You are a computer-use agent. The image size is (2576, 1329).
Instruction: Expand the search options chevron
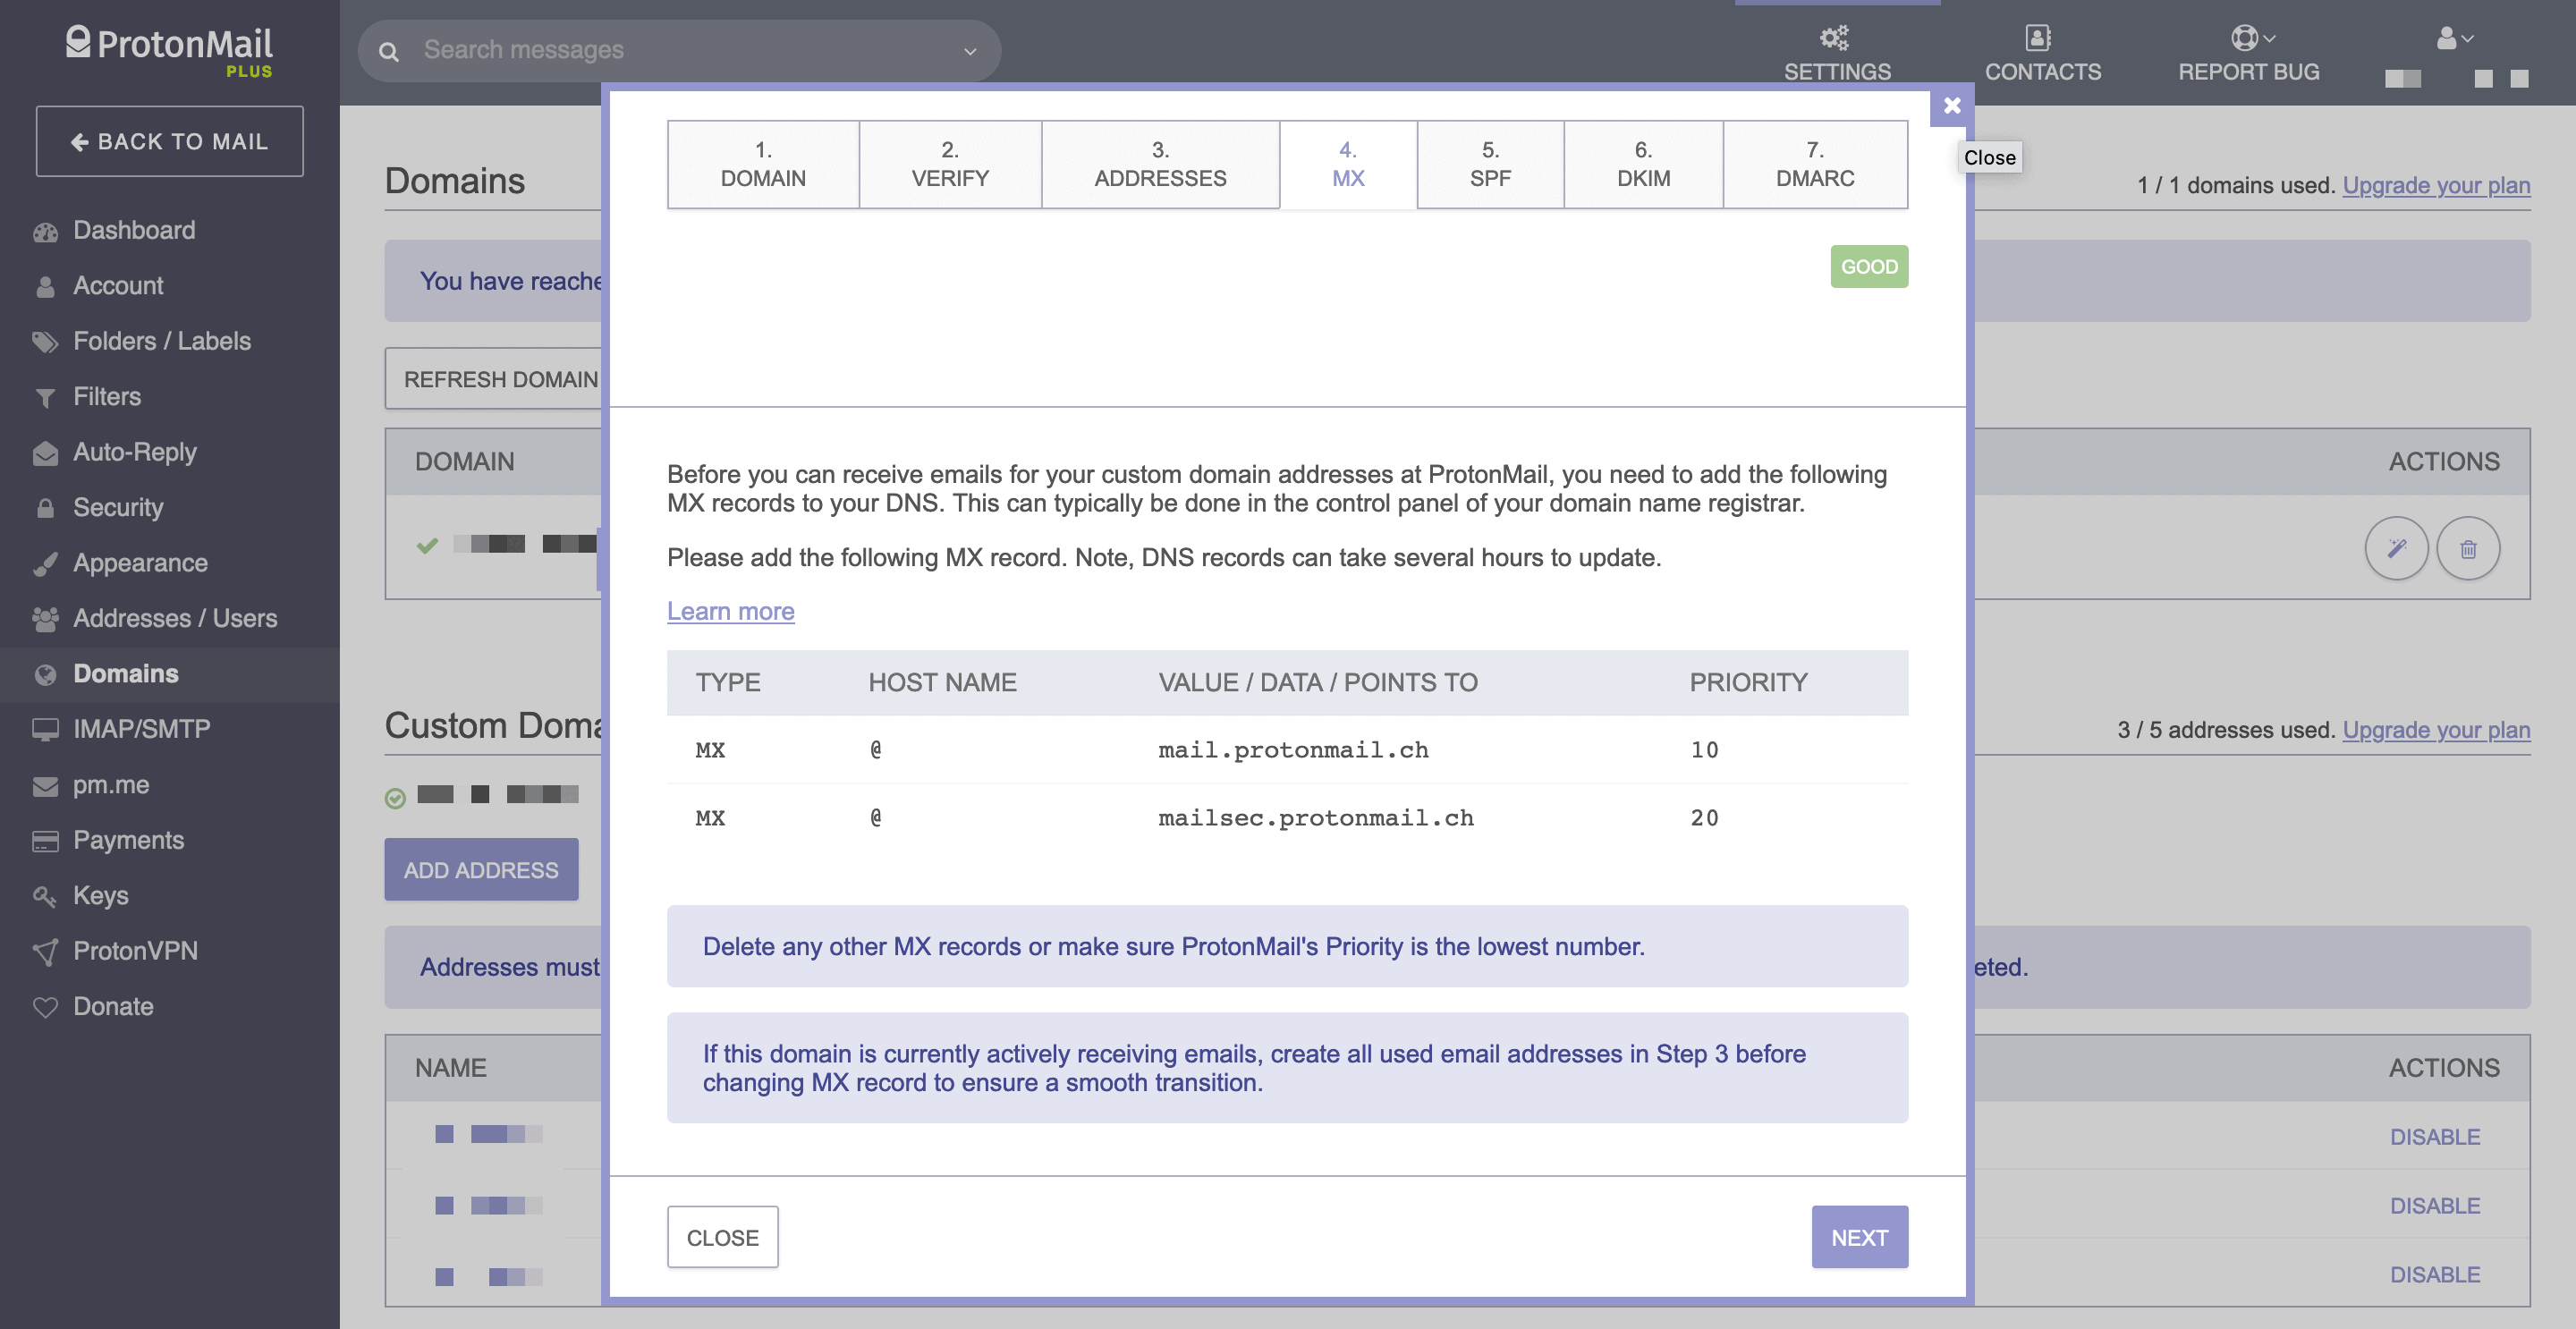[969, 51]
